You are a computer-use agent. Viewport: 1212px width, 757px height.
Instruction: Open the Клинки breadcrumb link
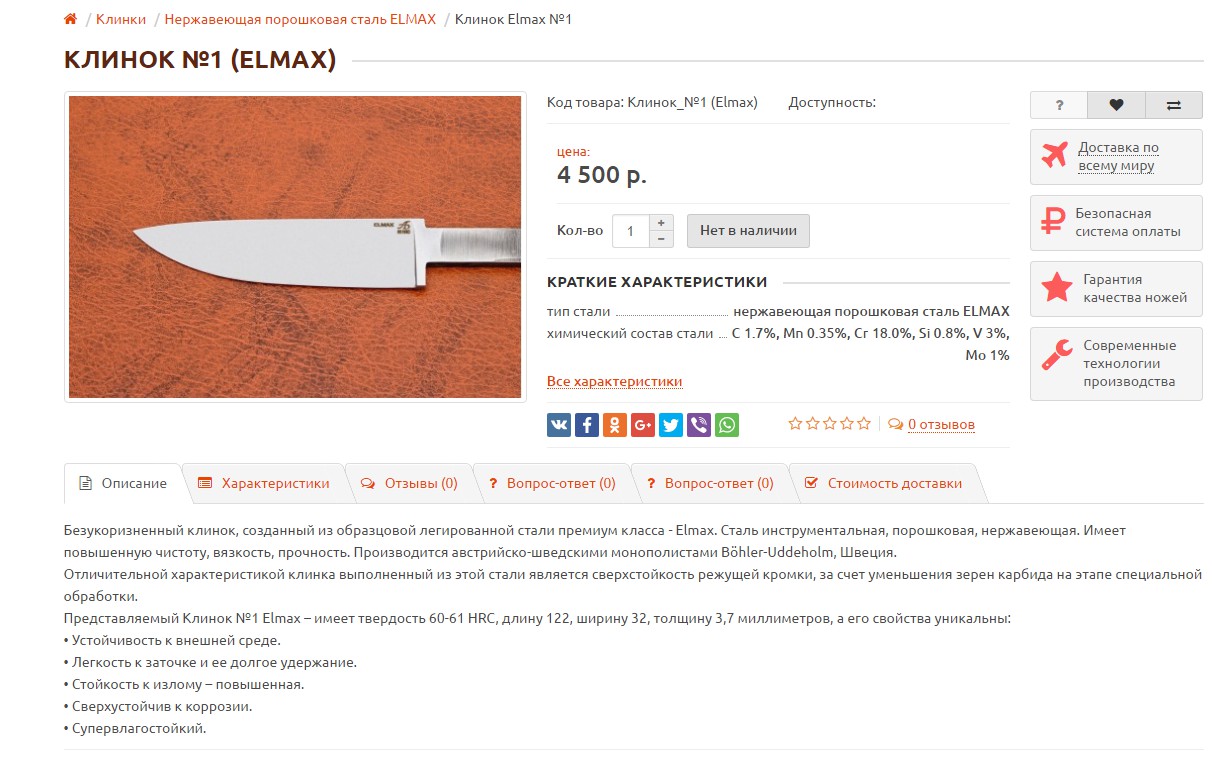point(121,19)
